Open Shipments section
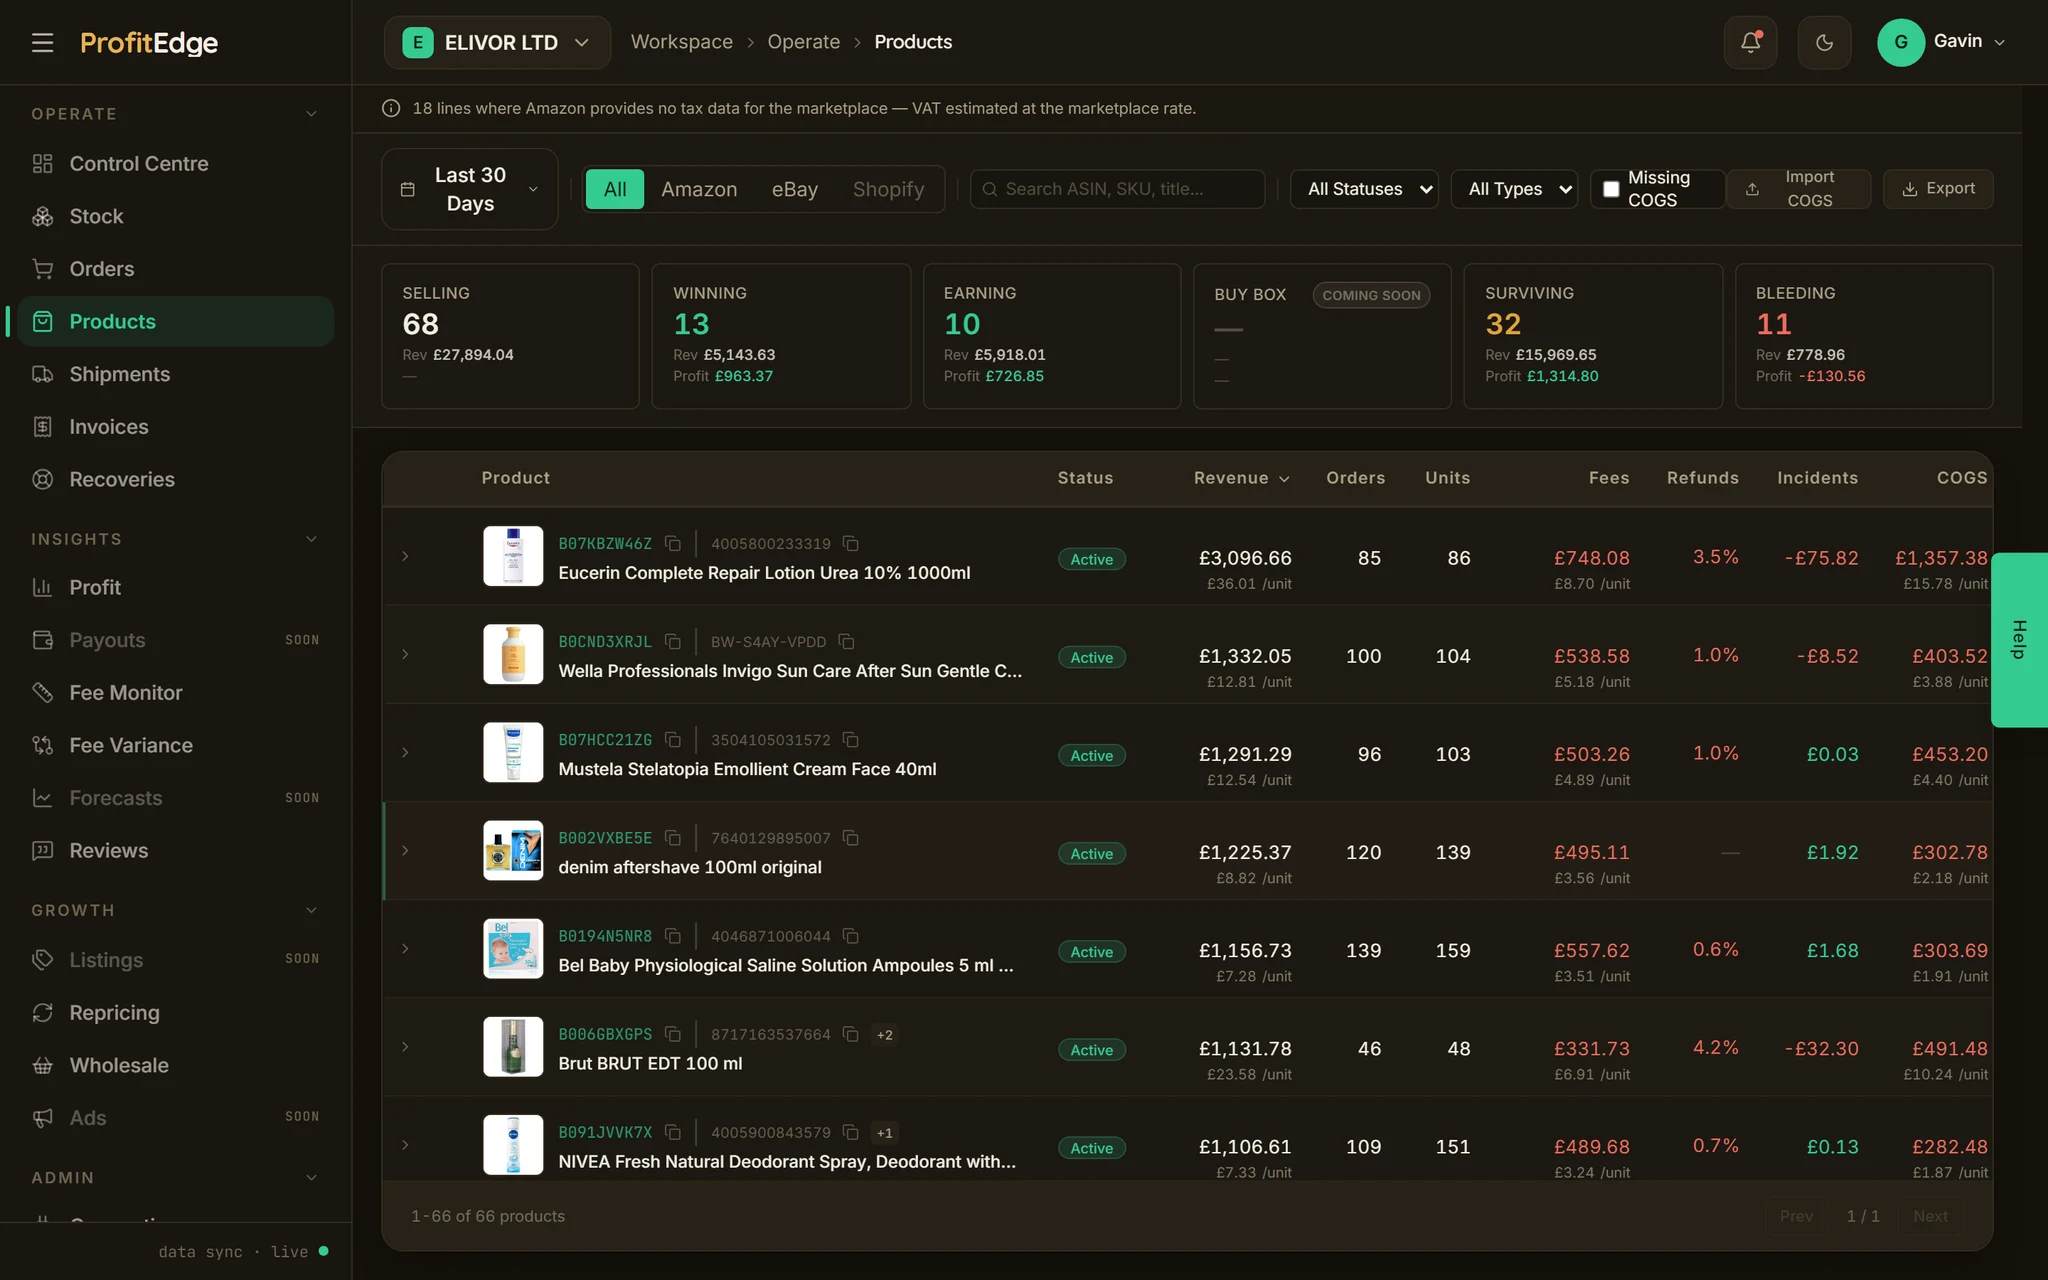 (175, 374)
